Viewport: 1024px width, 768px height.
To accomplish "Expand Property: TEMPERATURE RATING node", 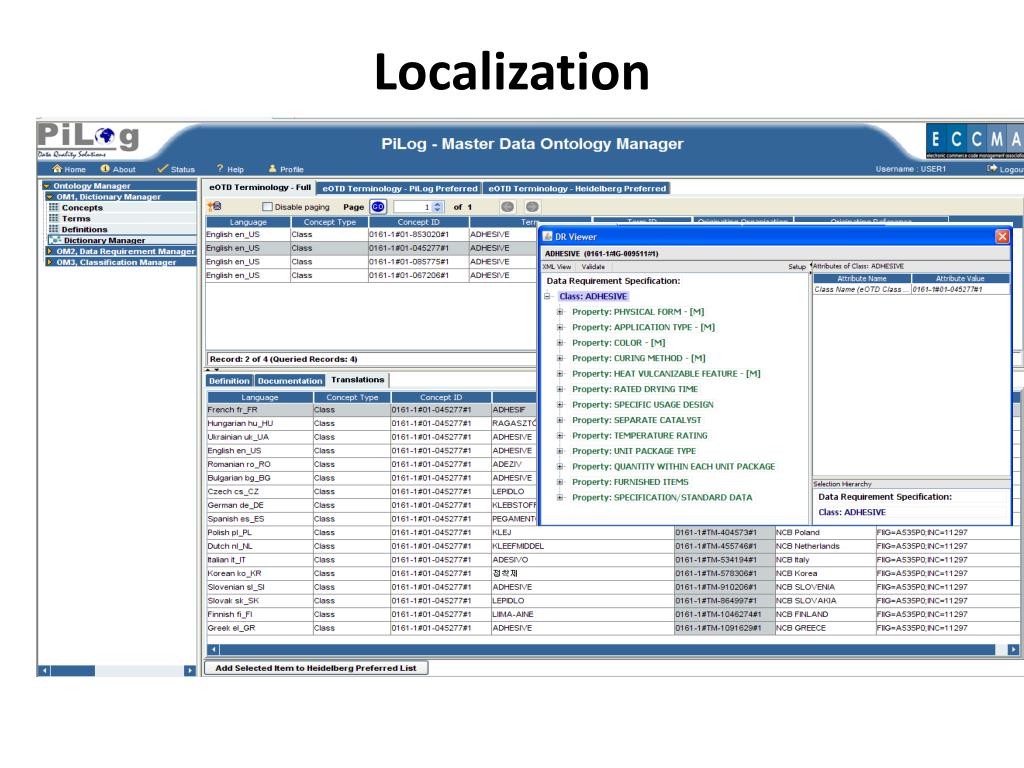I will point(560,436).
